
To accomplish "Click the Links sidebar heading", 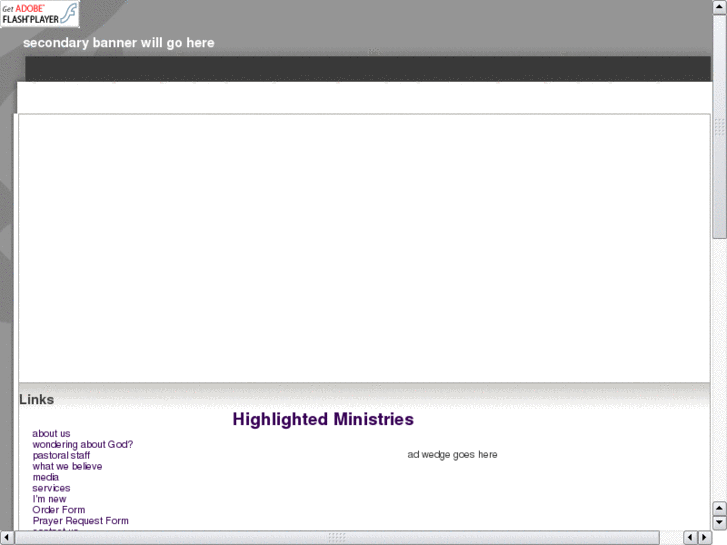I will 37,399.
